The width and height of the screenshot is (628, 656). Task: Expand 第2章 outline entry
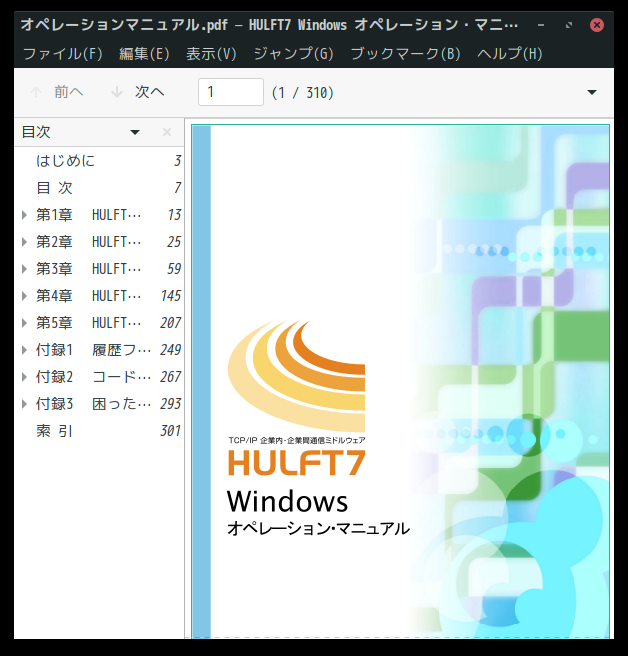pyautogui.click(x=24, y=242)
